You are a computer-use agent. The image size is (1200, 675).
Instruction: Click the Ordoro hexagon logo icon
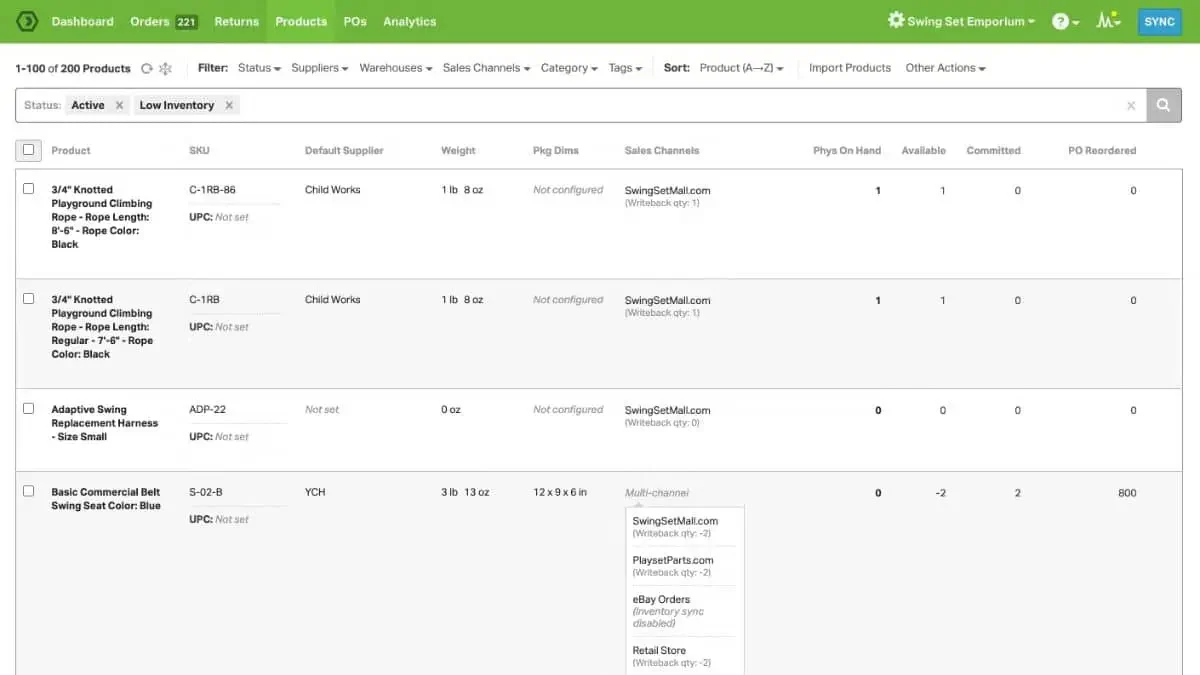click(26, 21)
